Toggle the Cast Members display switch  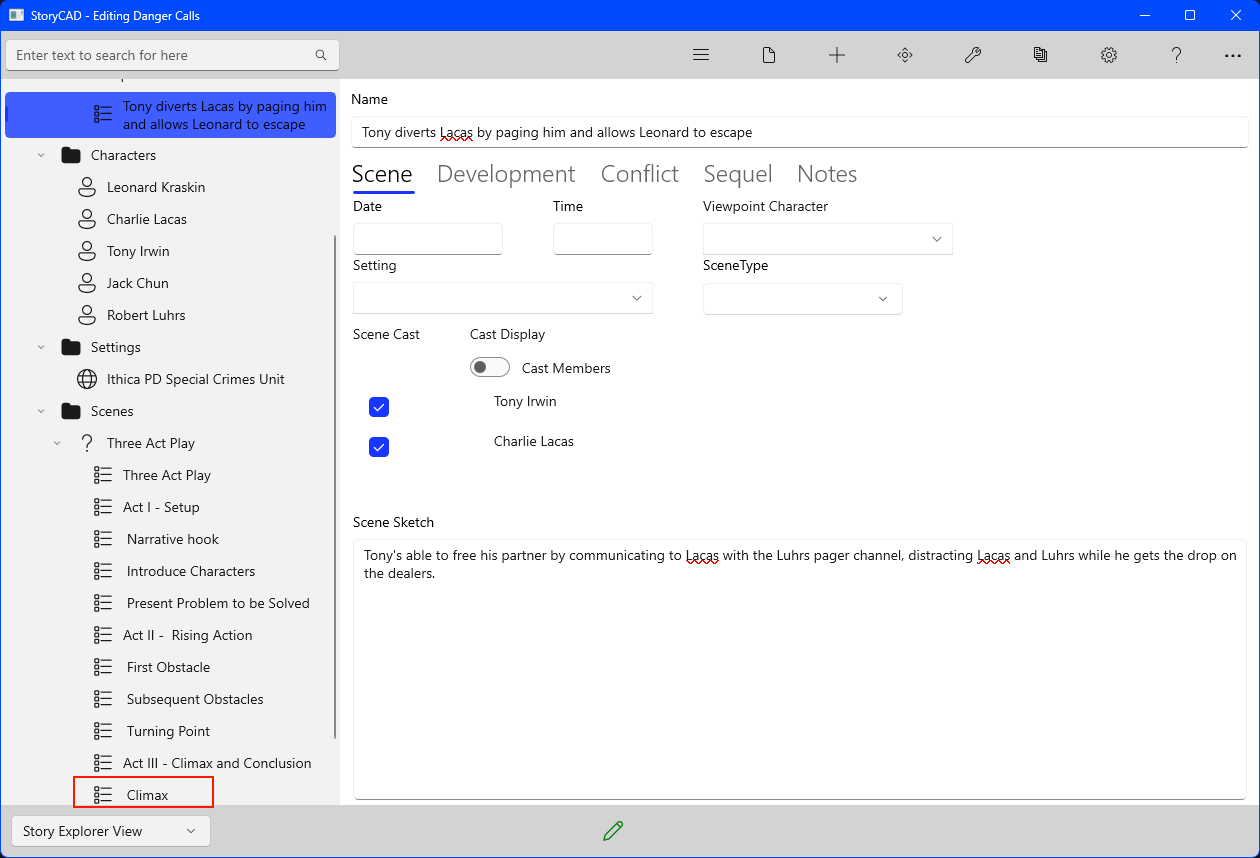(x=490, y=368)
